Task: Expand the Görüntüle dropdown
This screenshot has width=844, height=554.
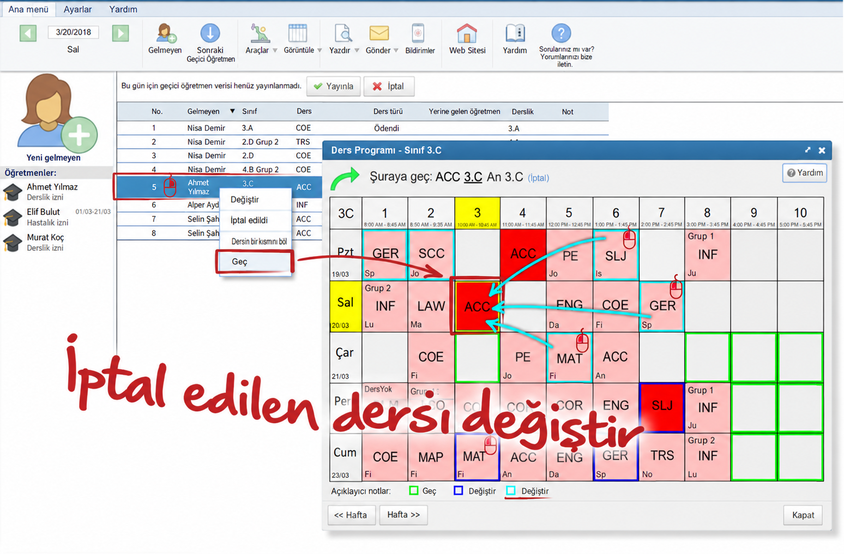Action: 319,51
